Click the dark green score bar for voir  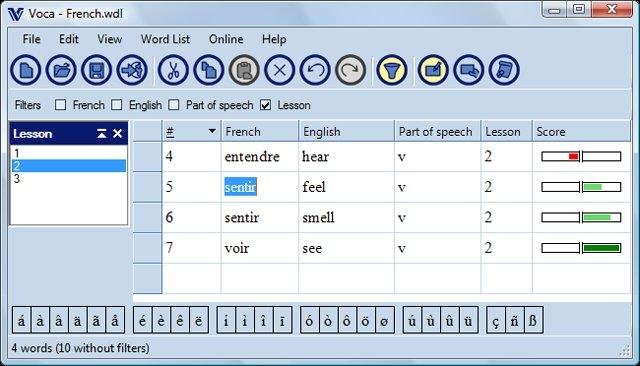point(581,248)
